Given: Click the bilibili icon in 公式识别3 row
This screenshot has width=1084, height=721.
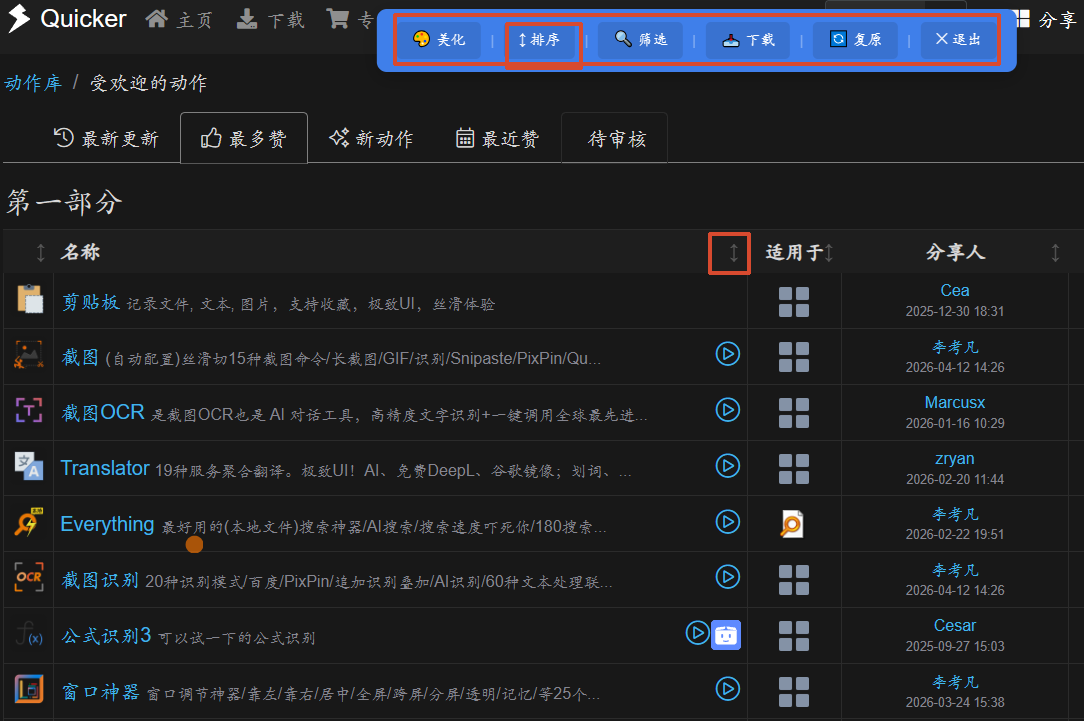Looking at the screenshot, I should coord(726,635).
